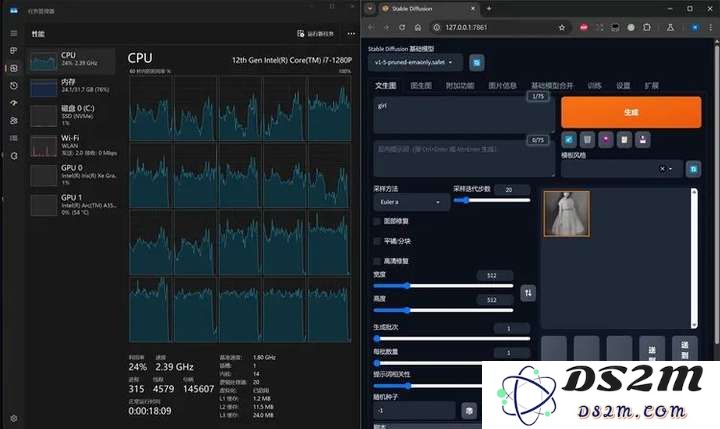This screenshot has width=720, height=429.
Task: Toggle pink extra networks icon
Action: [x=606, y=139]
